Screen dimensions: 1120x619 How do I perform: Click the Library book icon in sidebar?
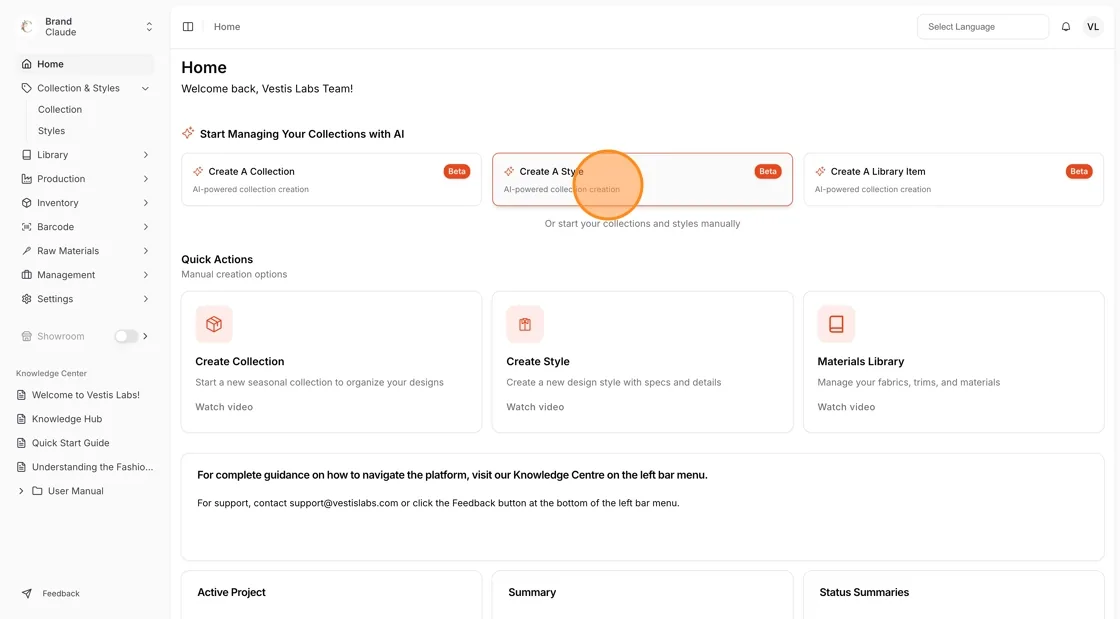point(26,154)
